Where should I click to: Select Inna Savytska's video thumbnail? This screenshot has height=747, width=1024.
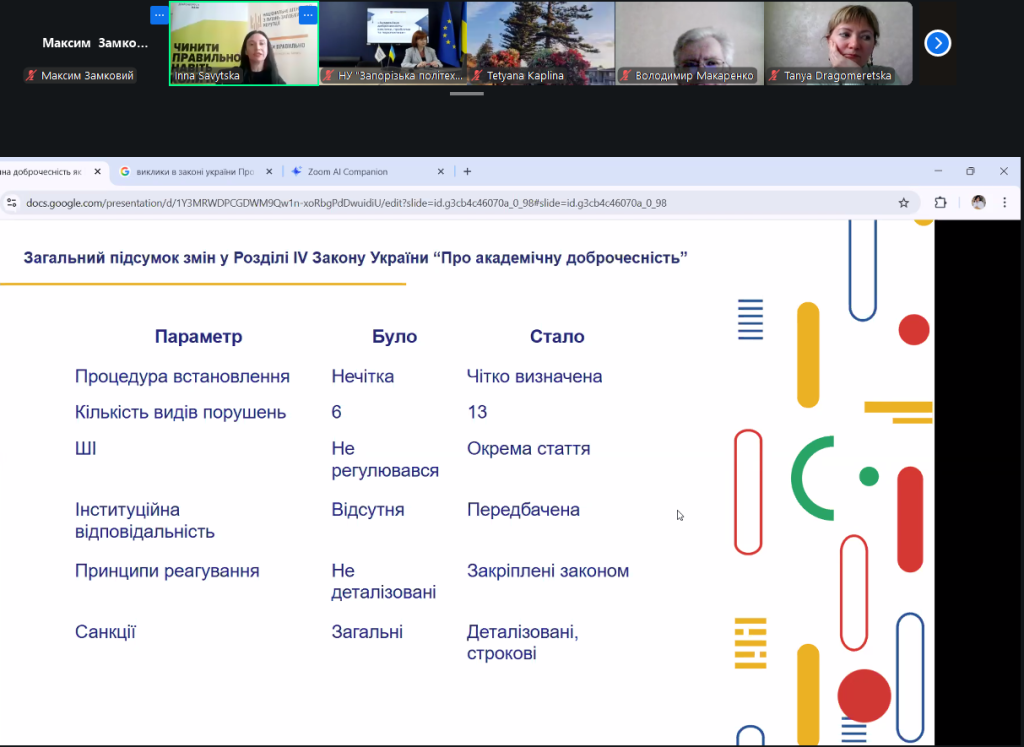pos(243,43)
